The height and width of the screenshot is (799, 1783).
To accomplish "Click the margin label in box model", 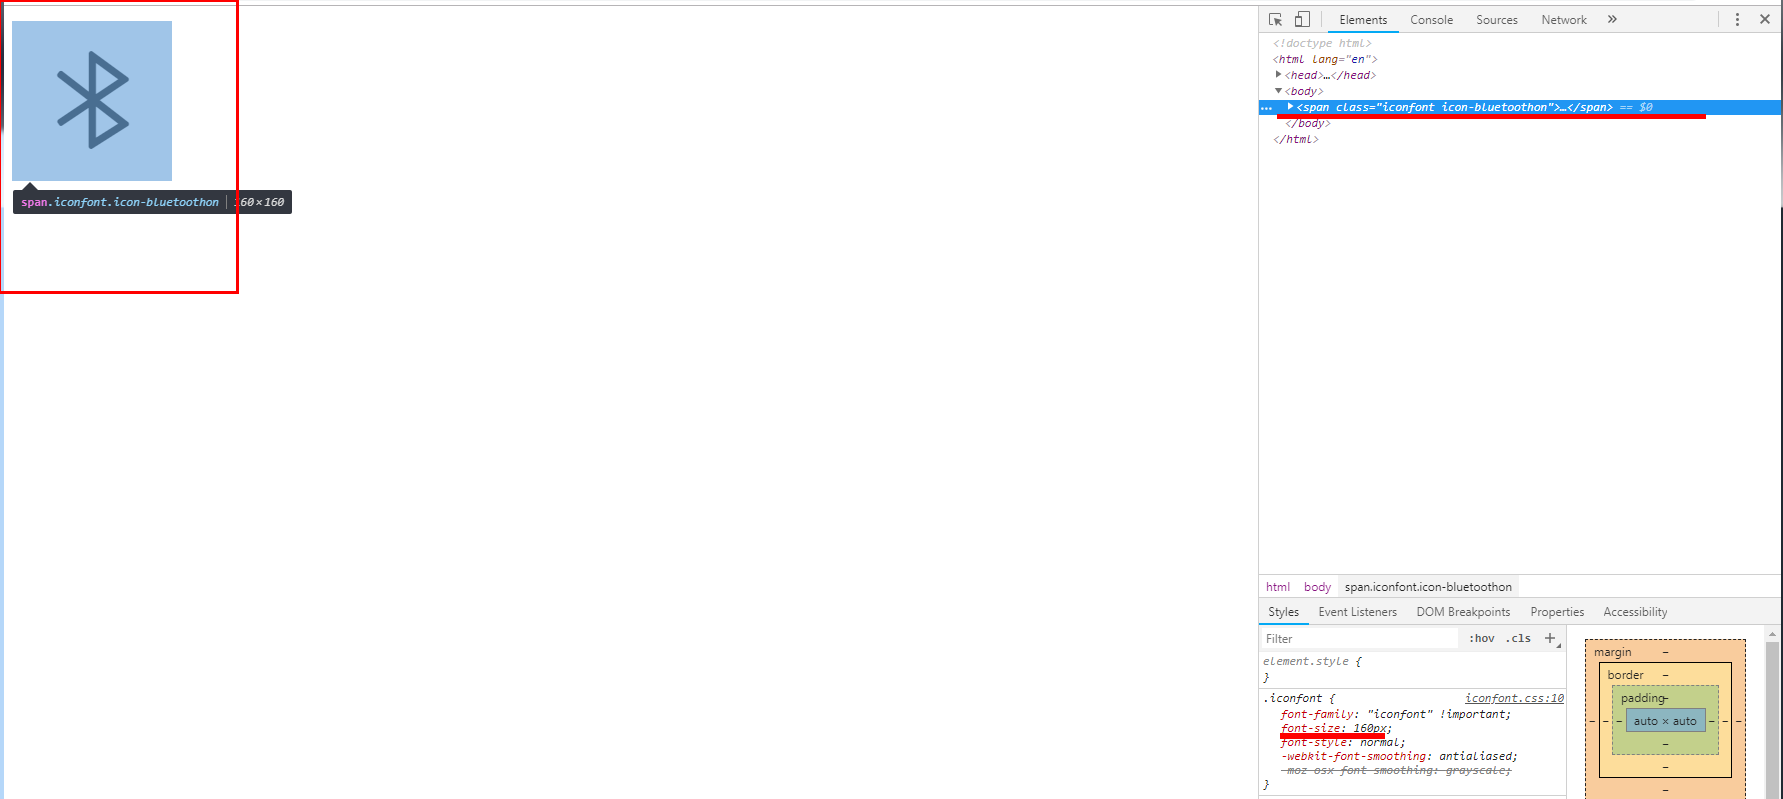I will pyautogui.click(x=1612, y=652).
